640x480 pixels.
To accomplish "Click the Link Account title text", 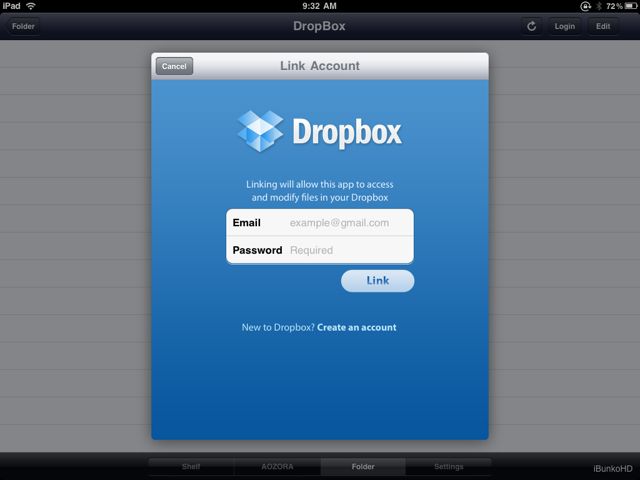I will point(320,66).
